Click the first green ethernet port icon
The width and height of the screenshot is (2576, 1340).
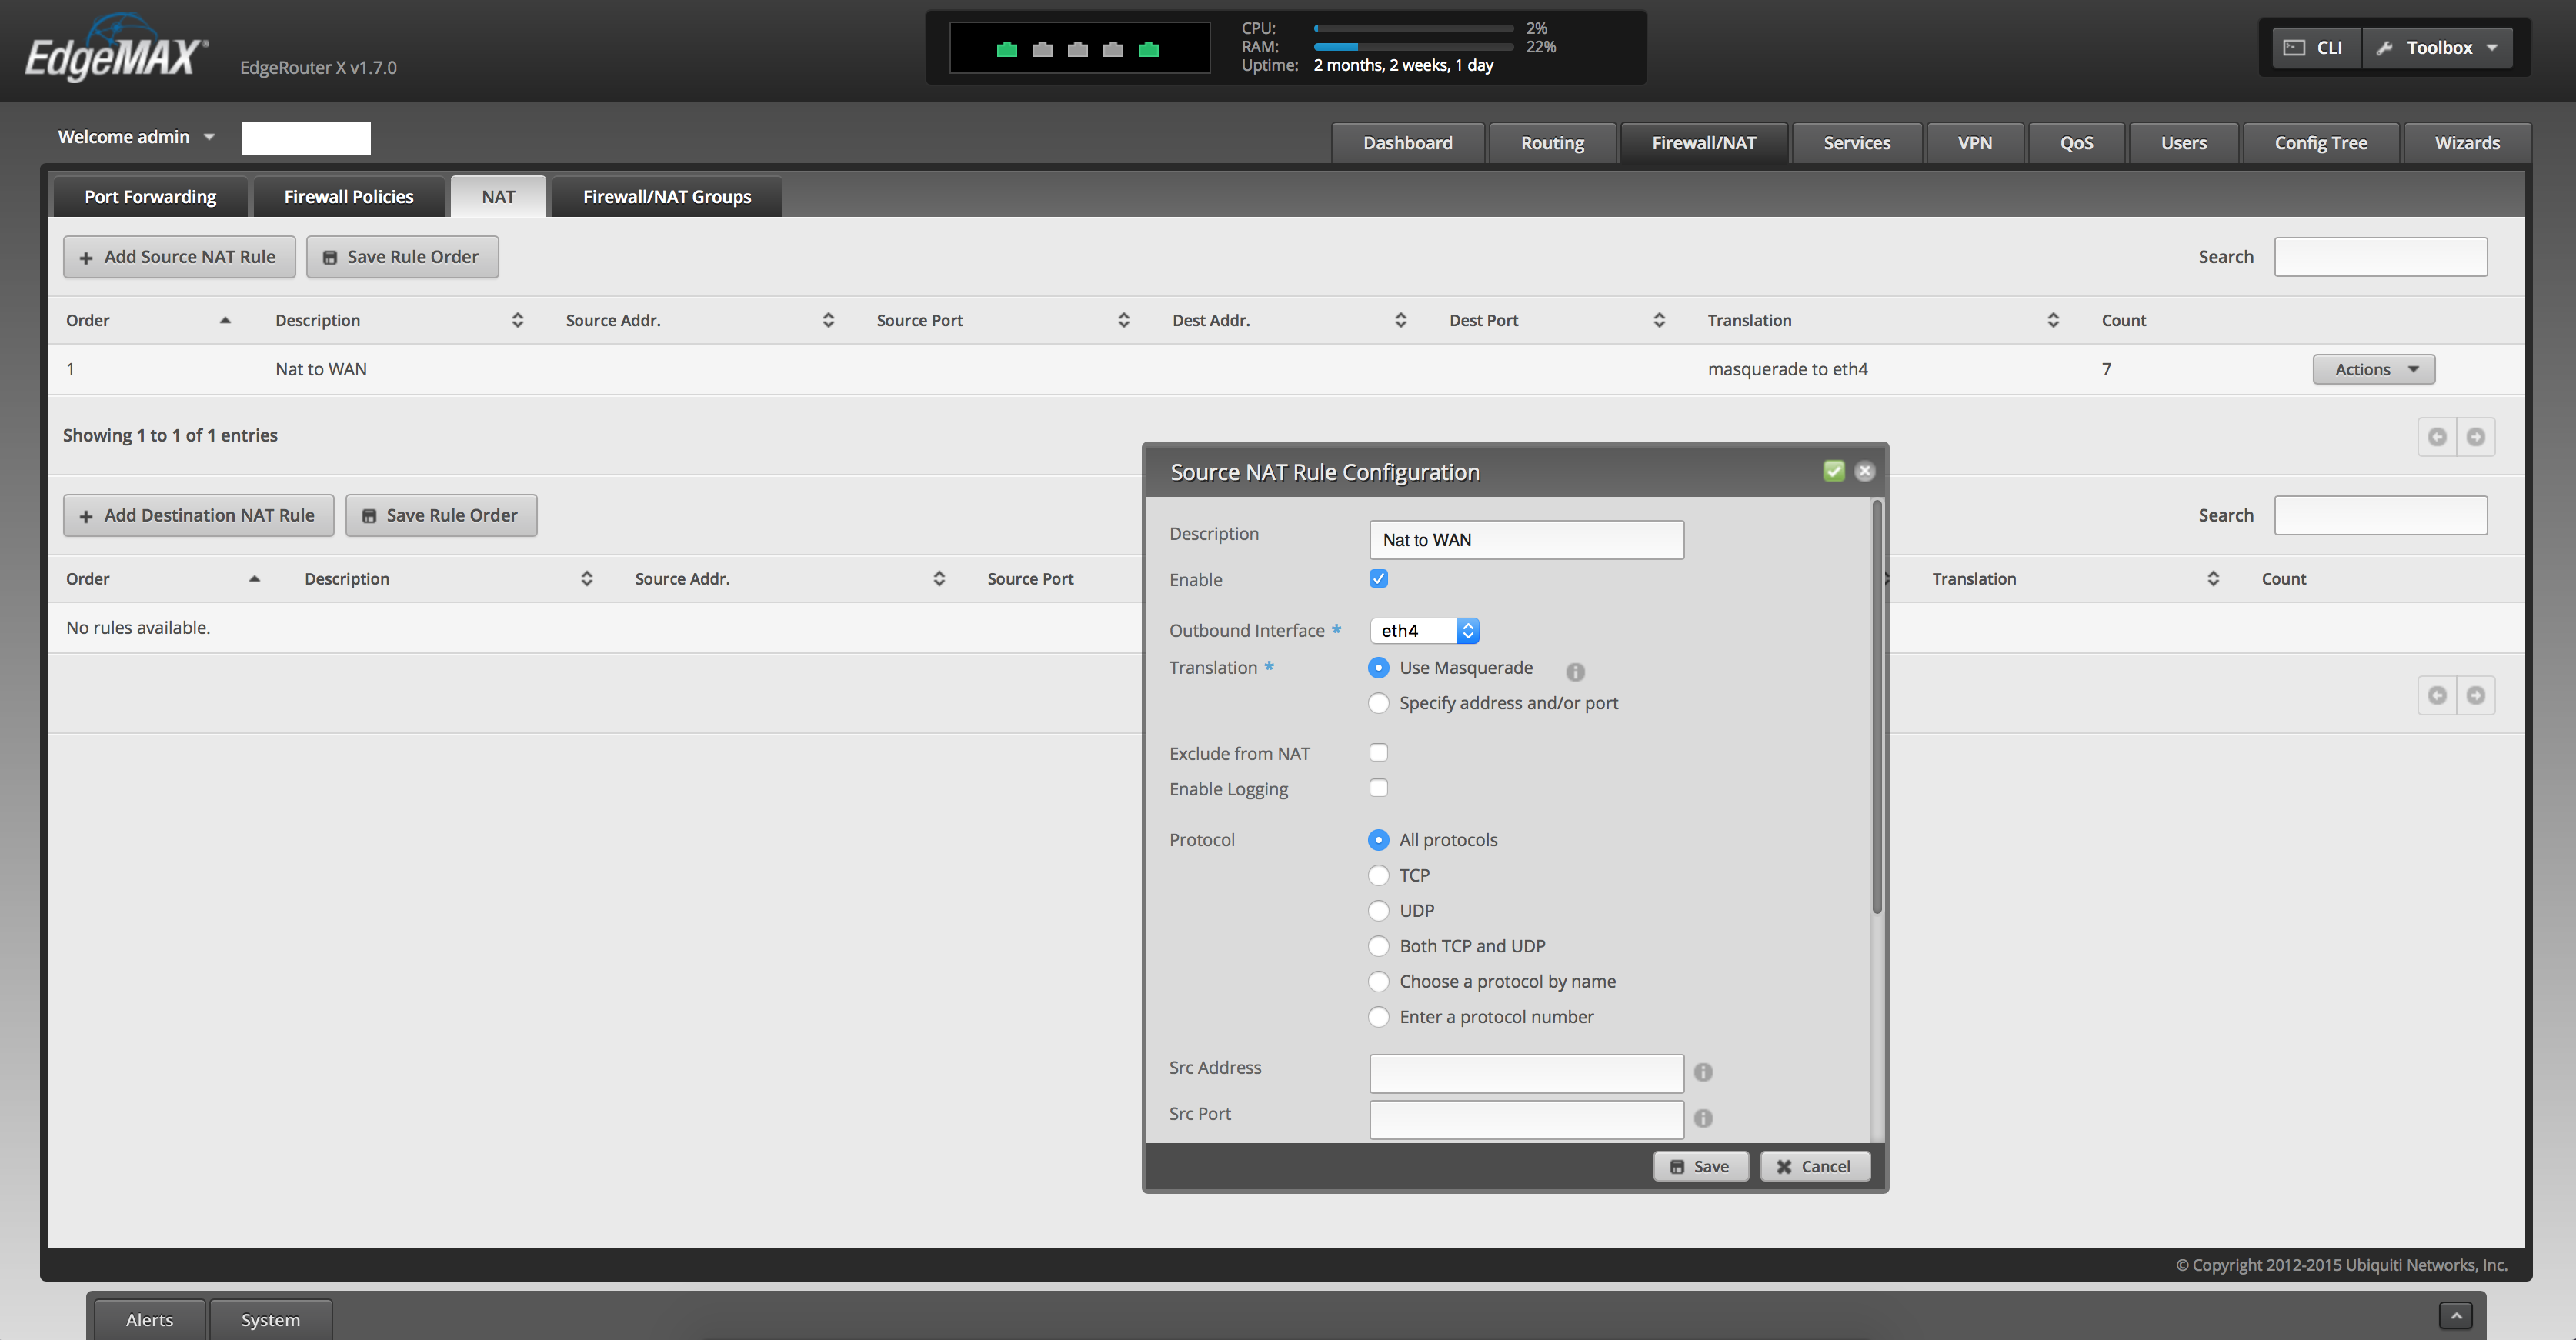click(1007, 49)
